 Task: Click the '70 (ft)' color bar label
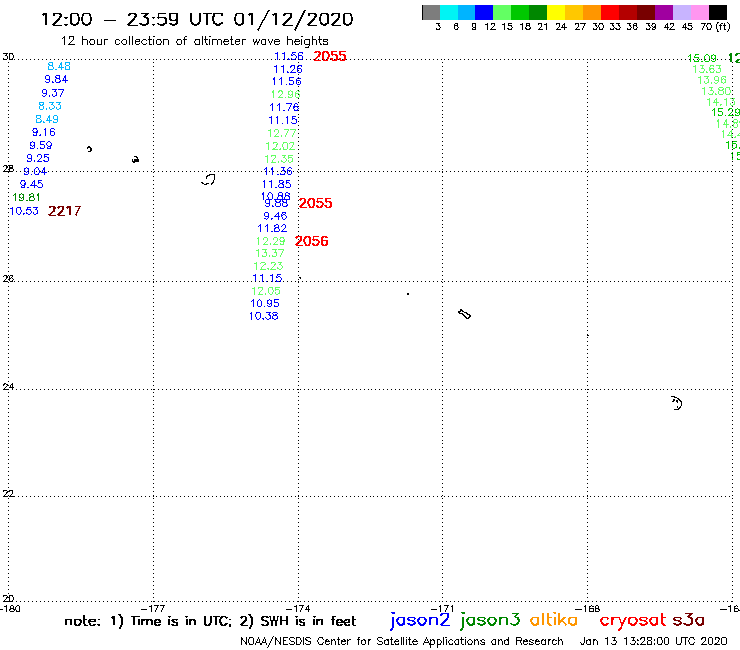pos(715,26)
